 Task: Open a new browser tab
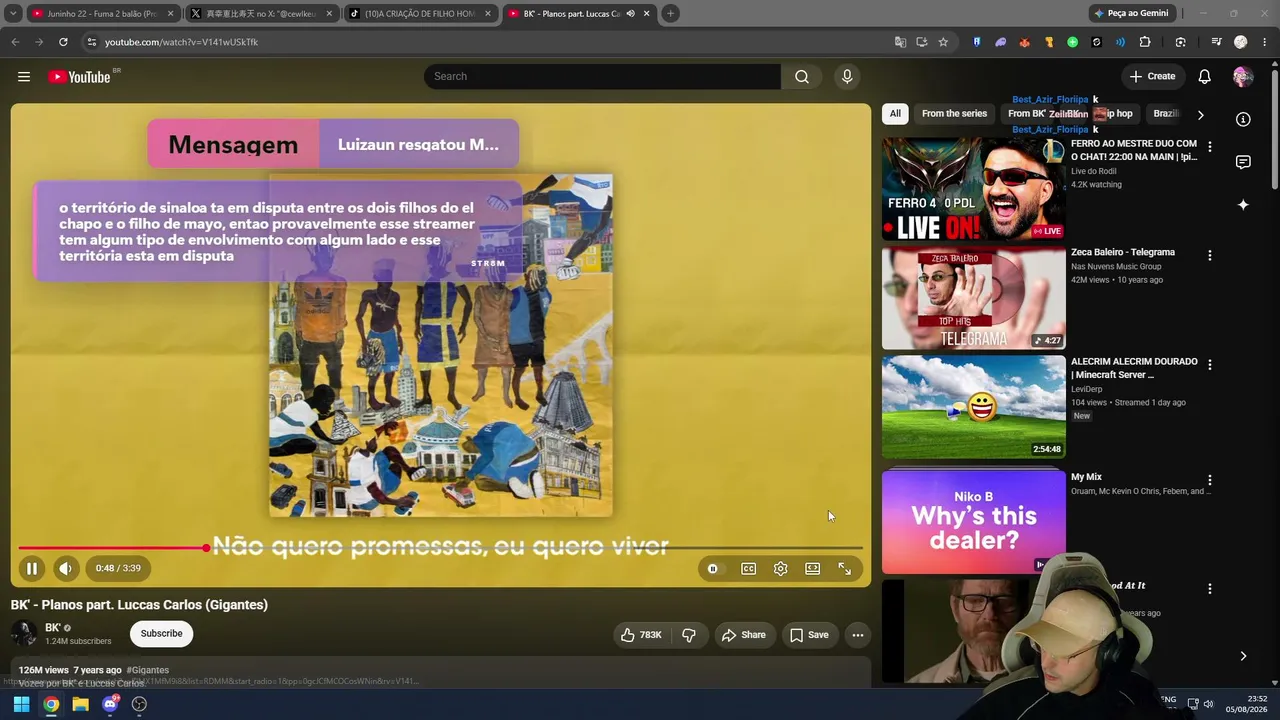click(x=670, y=14)
